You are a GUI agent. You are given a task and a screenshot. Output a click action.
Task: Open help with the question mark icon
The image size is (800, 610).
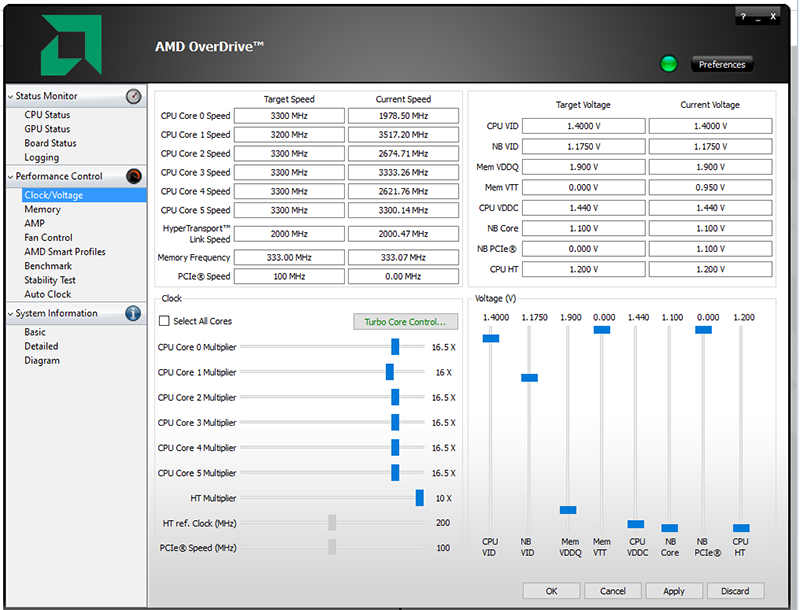click(x=743, y=17)
